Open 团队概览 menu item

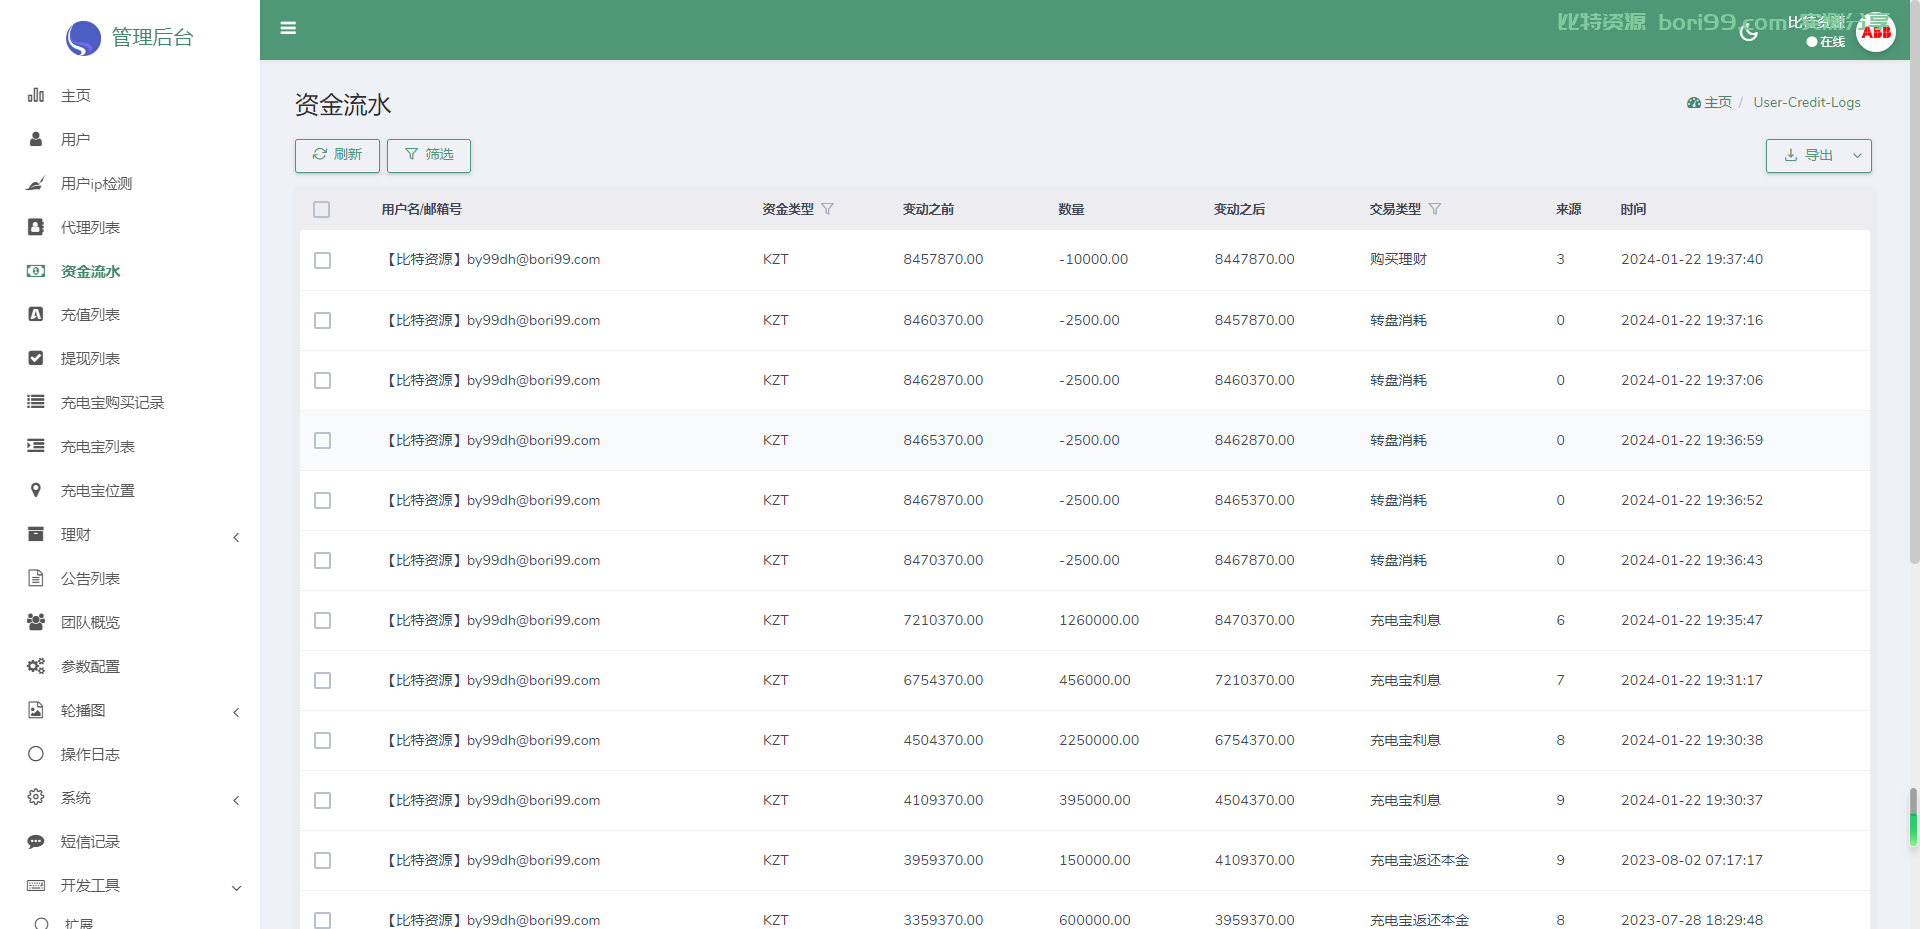(90, 622)
